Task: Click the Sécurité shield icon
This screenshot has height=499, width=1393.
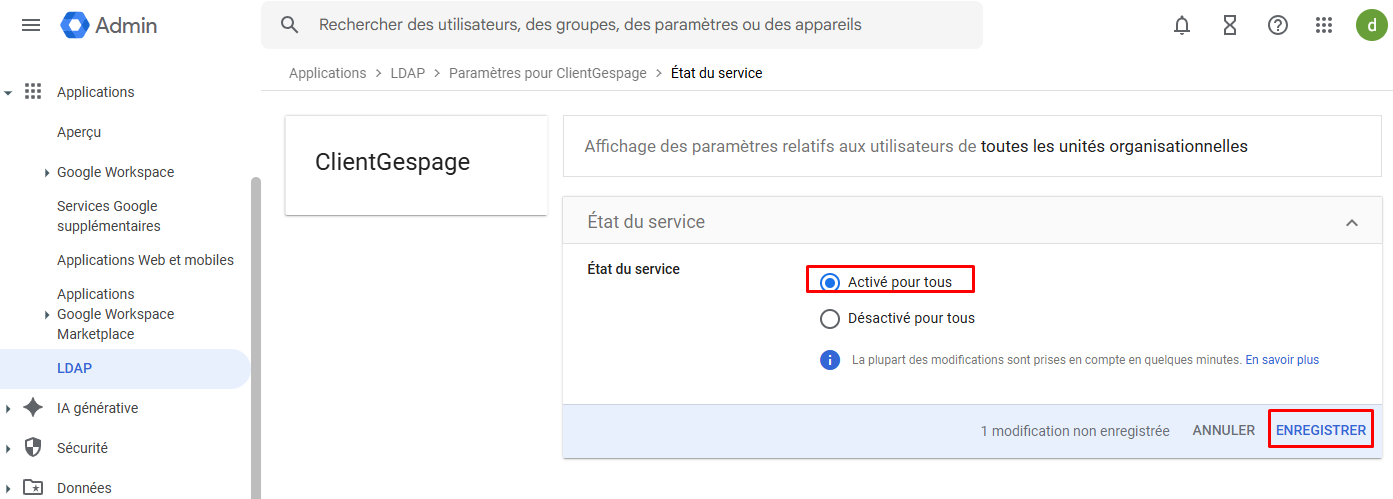Action: click(33, 448)
